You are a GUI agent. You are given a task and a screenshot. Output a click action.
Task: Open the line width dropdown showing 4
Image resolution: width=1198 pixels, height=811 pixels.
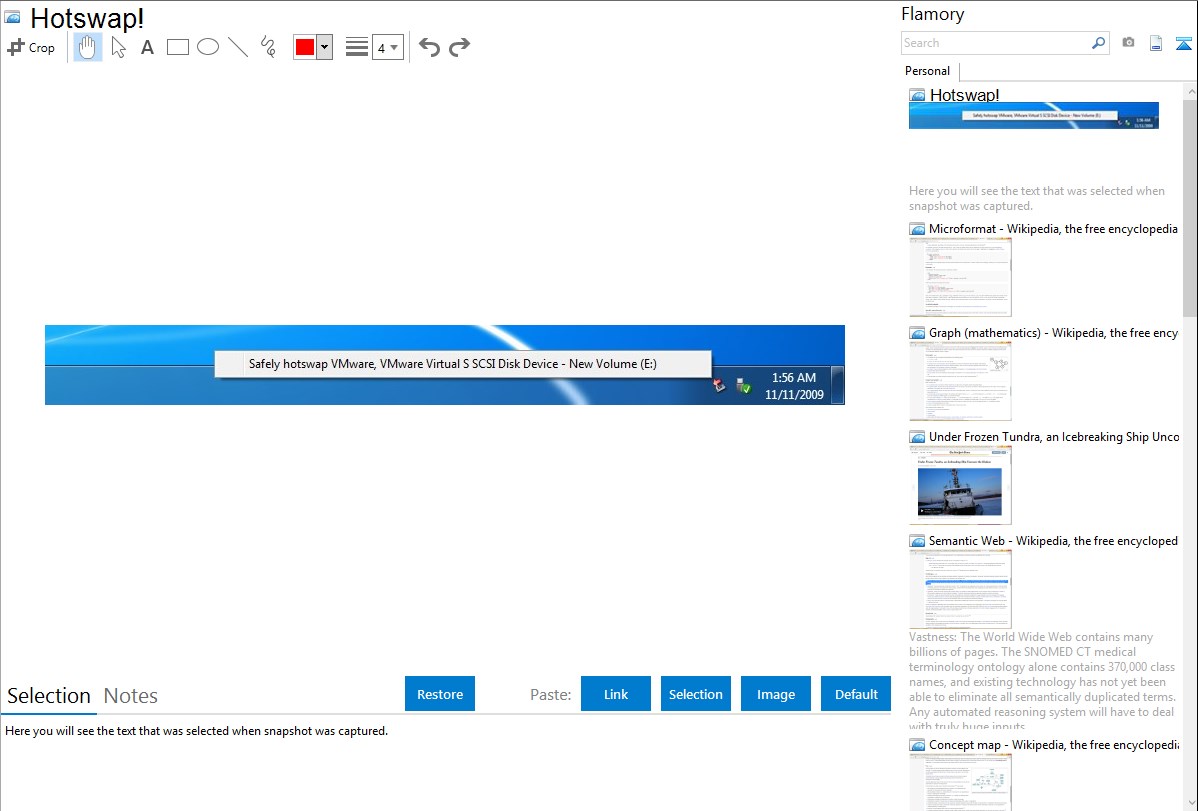click(387, 47)
